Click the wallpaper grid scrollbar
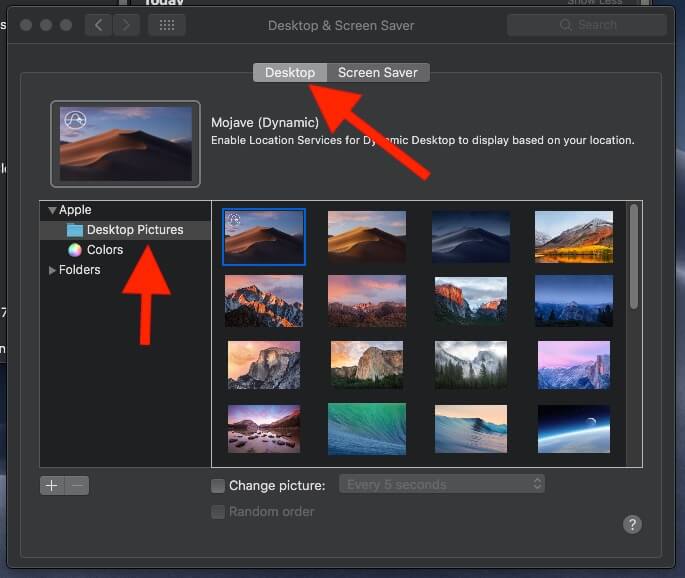 (634, 257)
